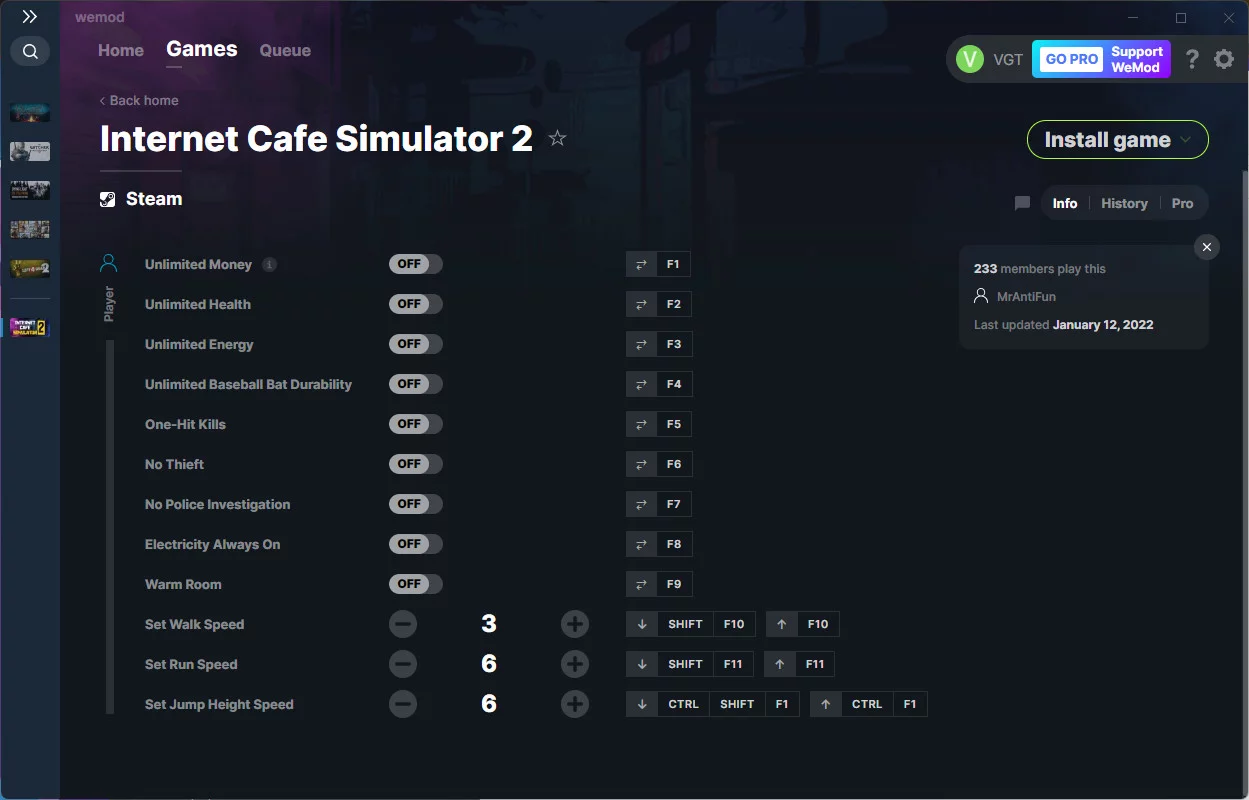Decrease Set Run Speed with minus button
The height and width of the screenshot is (800, 1249).
pos(403,665)
